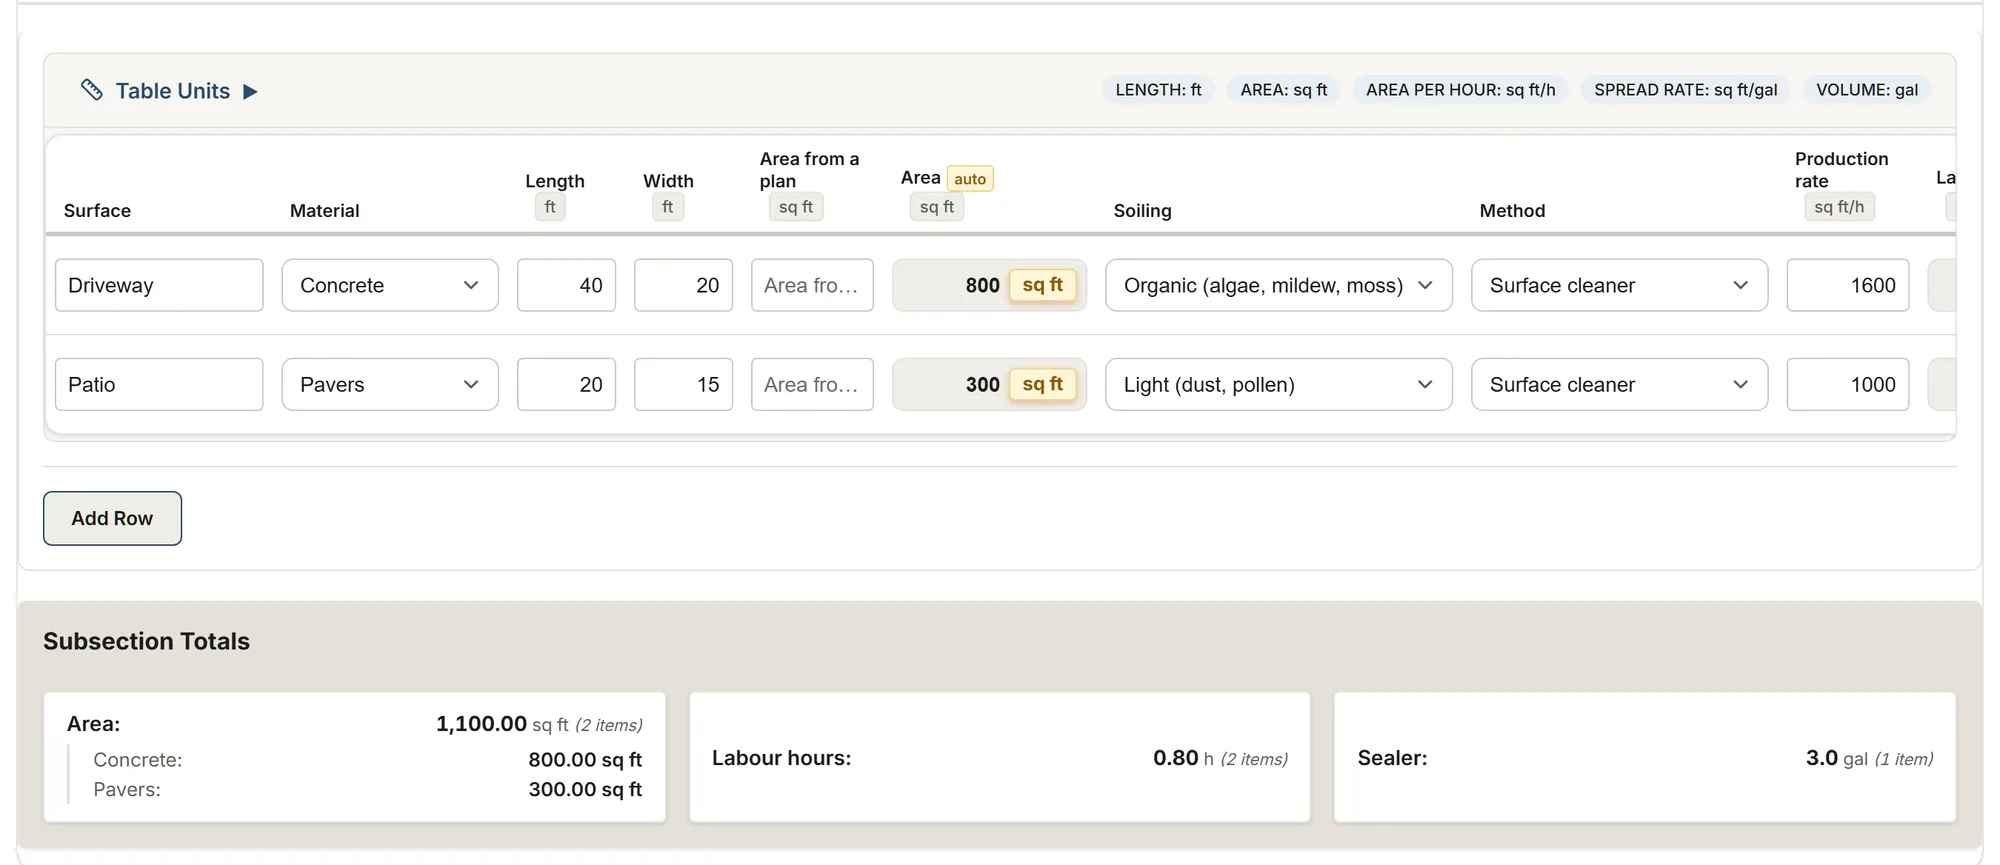2000x865 pixels.
Task: Click the VOLUME: gal unit chip
Action: point(1866,90)
